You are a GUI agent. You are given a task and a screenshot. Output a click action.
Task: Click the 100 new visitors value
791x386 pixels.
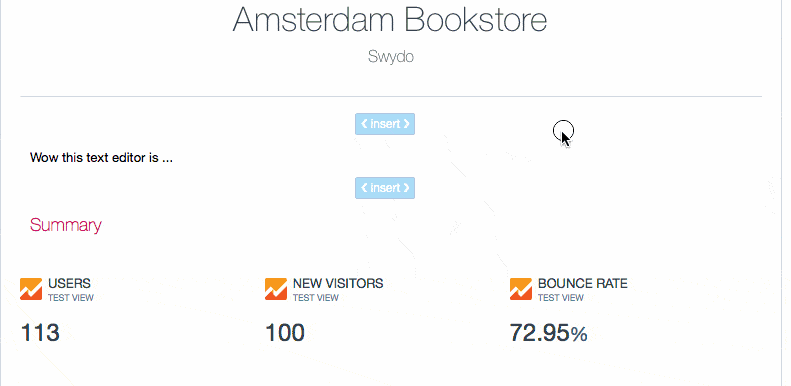(x=285, y=333)
